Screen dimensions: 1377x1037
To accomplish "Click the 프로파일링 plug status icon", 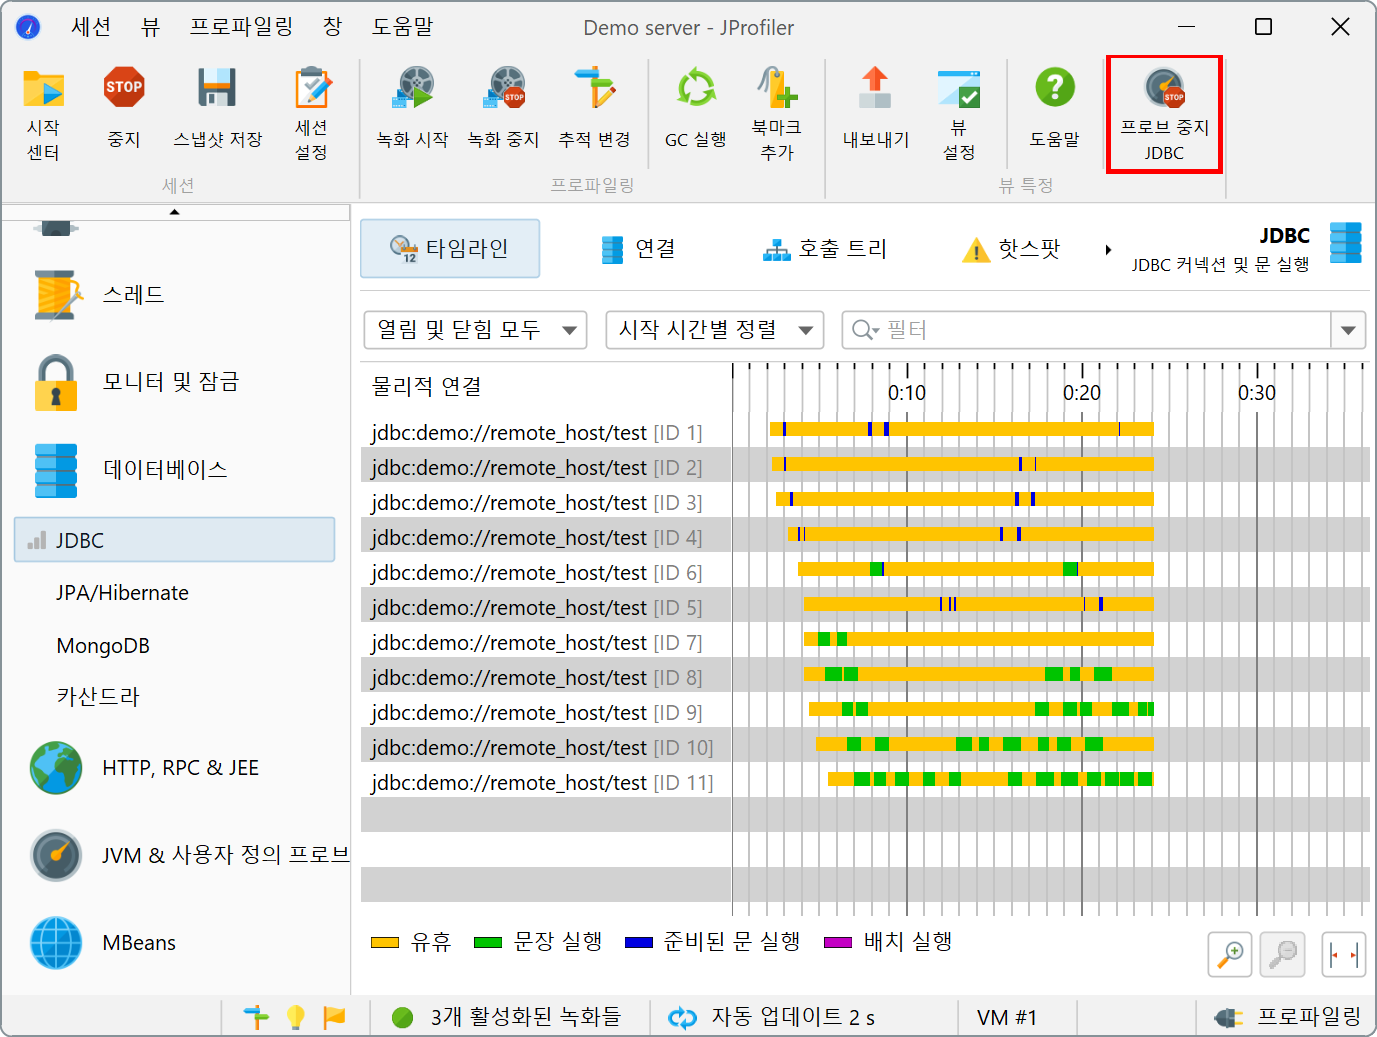I will (x=1228, y=1017).
